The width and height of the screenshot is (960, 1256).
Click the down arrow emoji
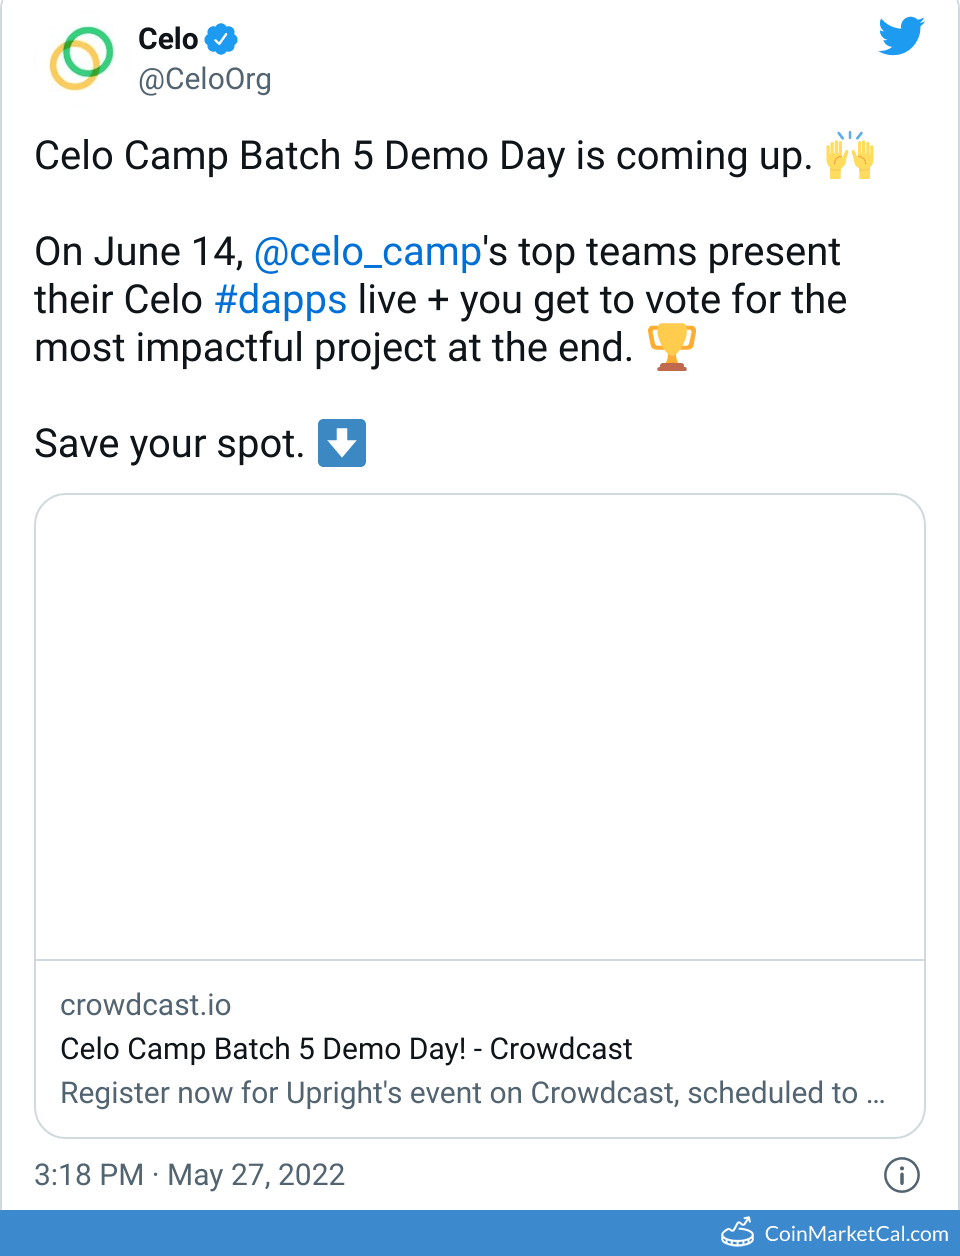pyautogui.click(x=342, y=443)
